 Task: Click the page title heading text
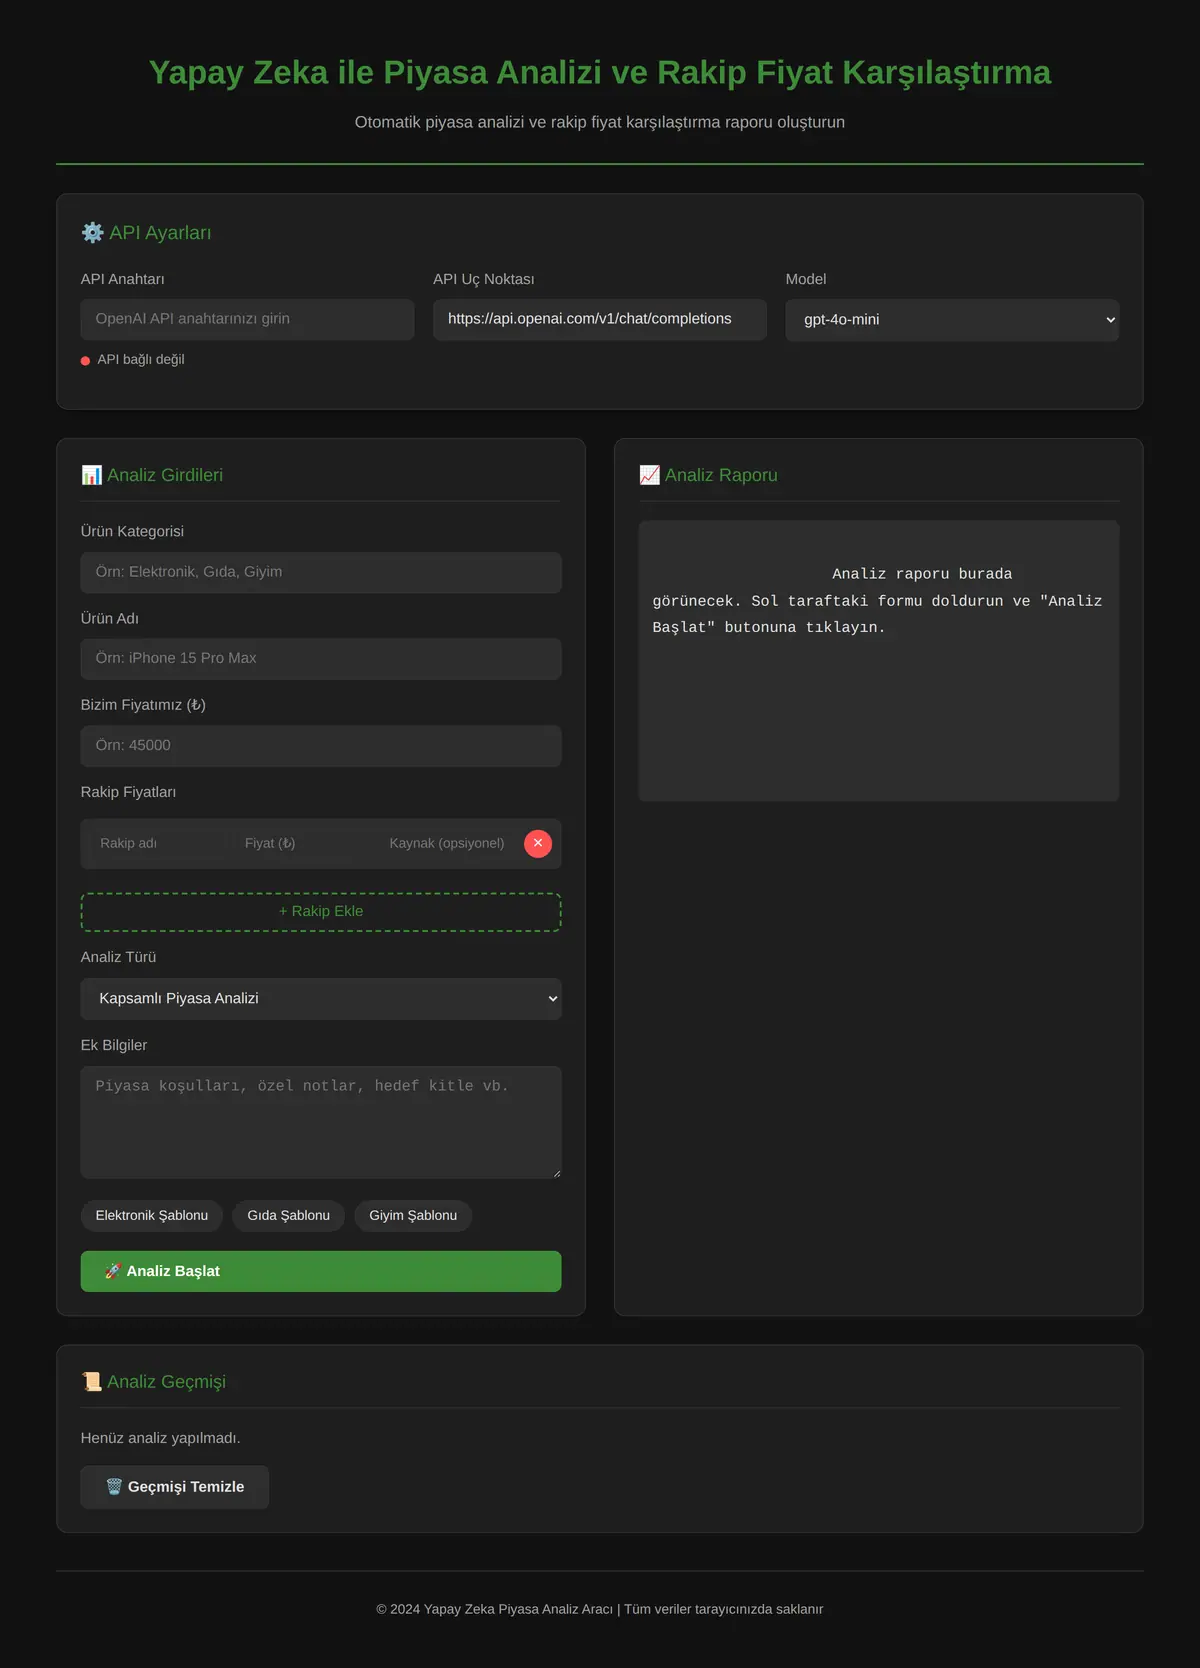[600, 73]
